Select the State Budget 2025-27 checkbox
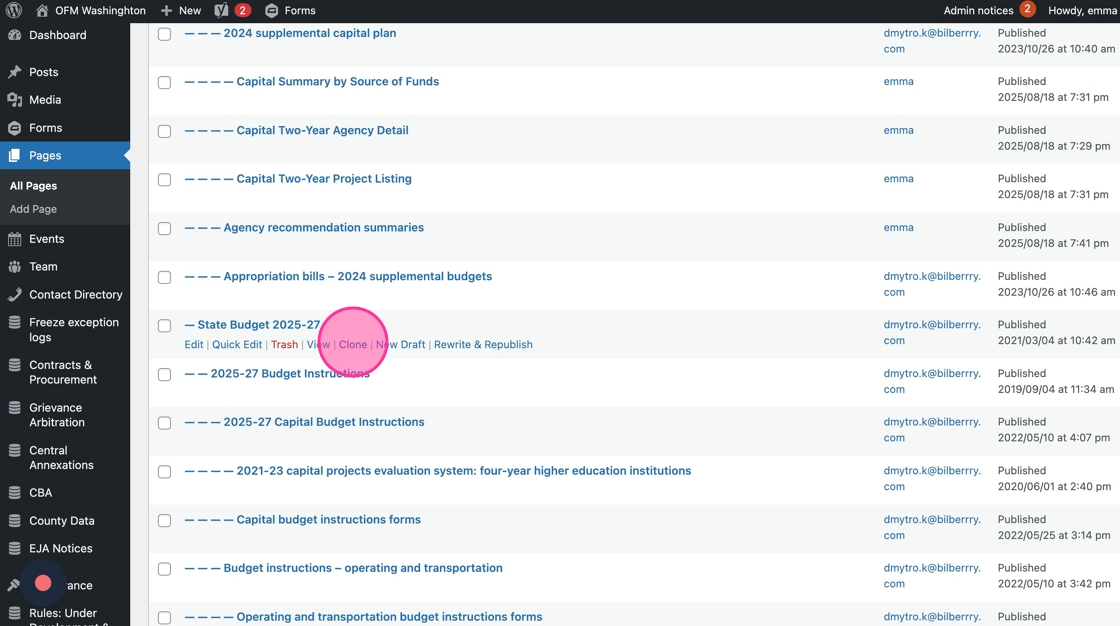 (x=164, y=326)
